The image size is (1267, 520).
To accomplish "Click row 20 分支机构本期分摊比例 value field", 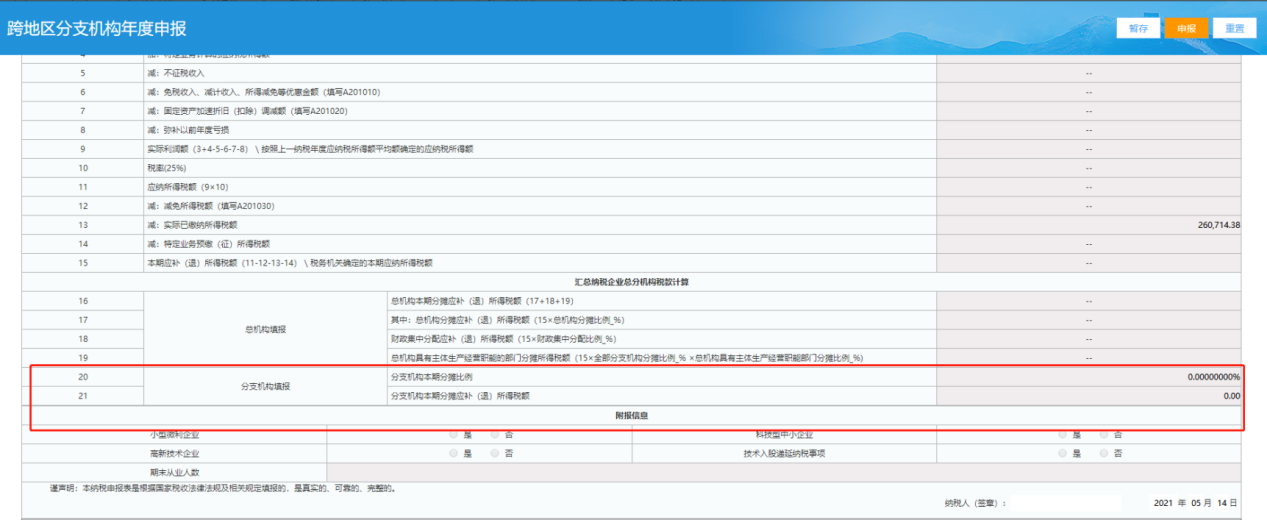I will pos(1088,377).
